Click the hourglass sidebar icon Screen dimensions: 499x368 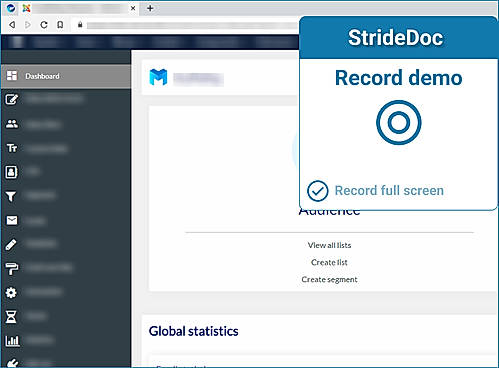point(11,317)
